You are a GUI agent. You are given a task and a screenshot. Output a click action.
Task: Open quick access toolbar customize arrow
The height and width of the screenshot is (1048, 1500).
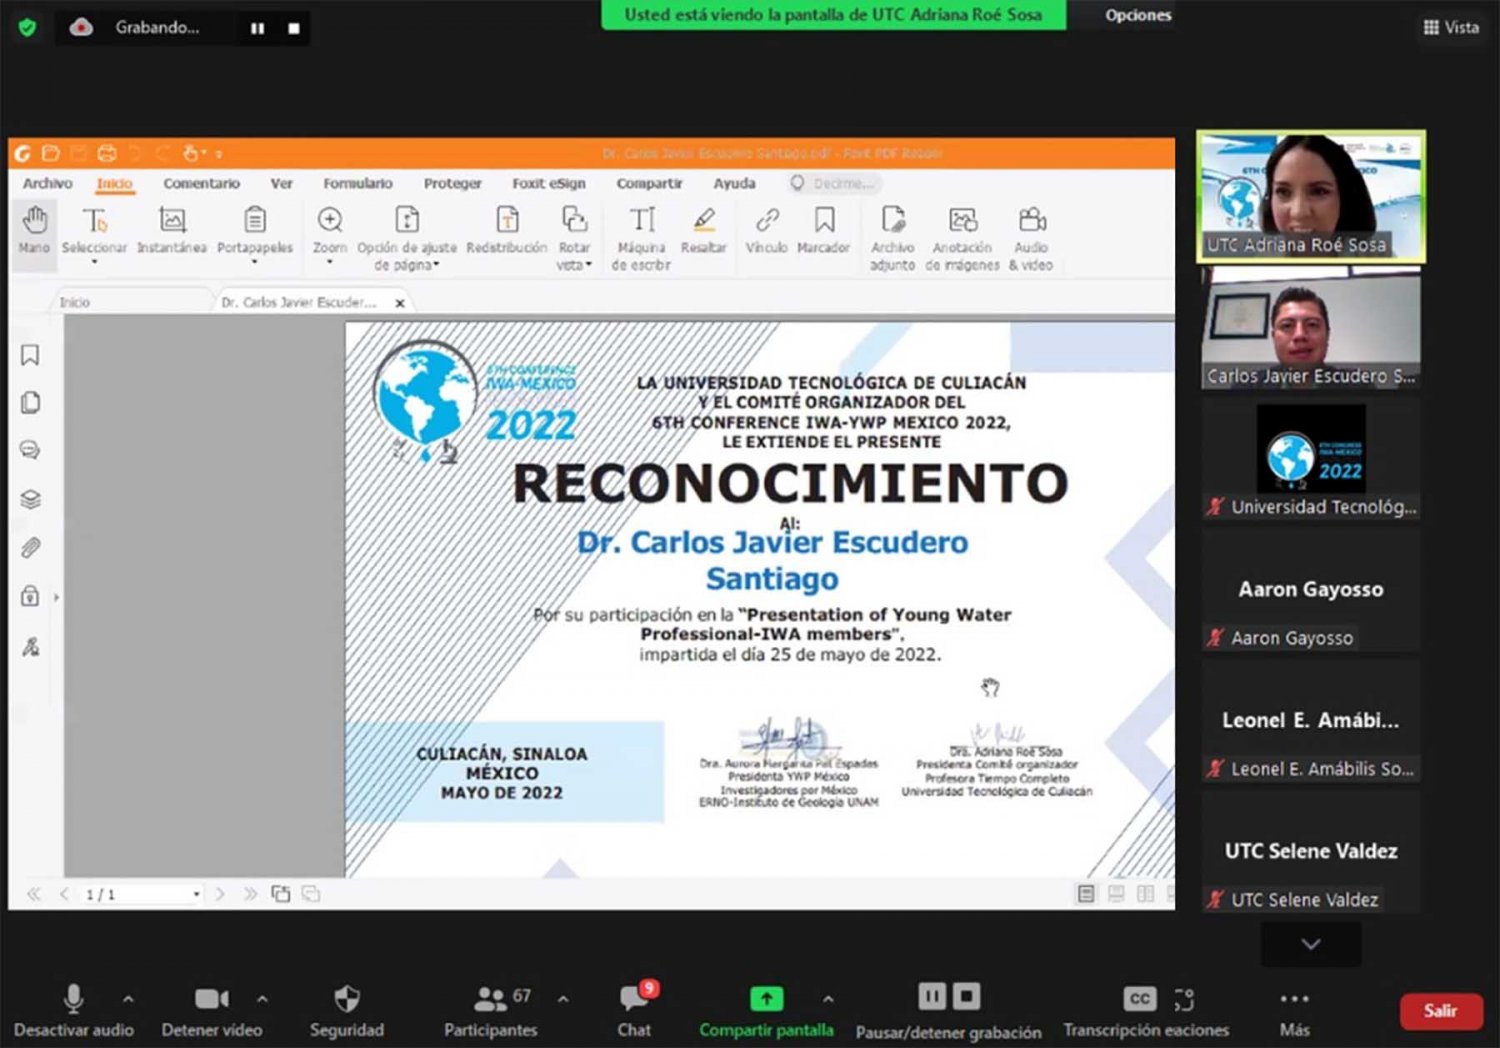coord(219,154)
